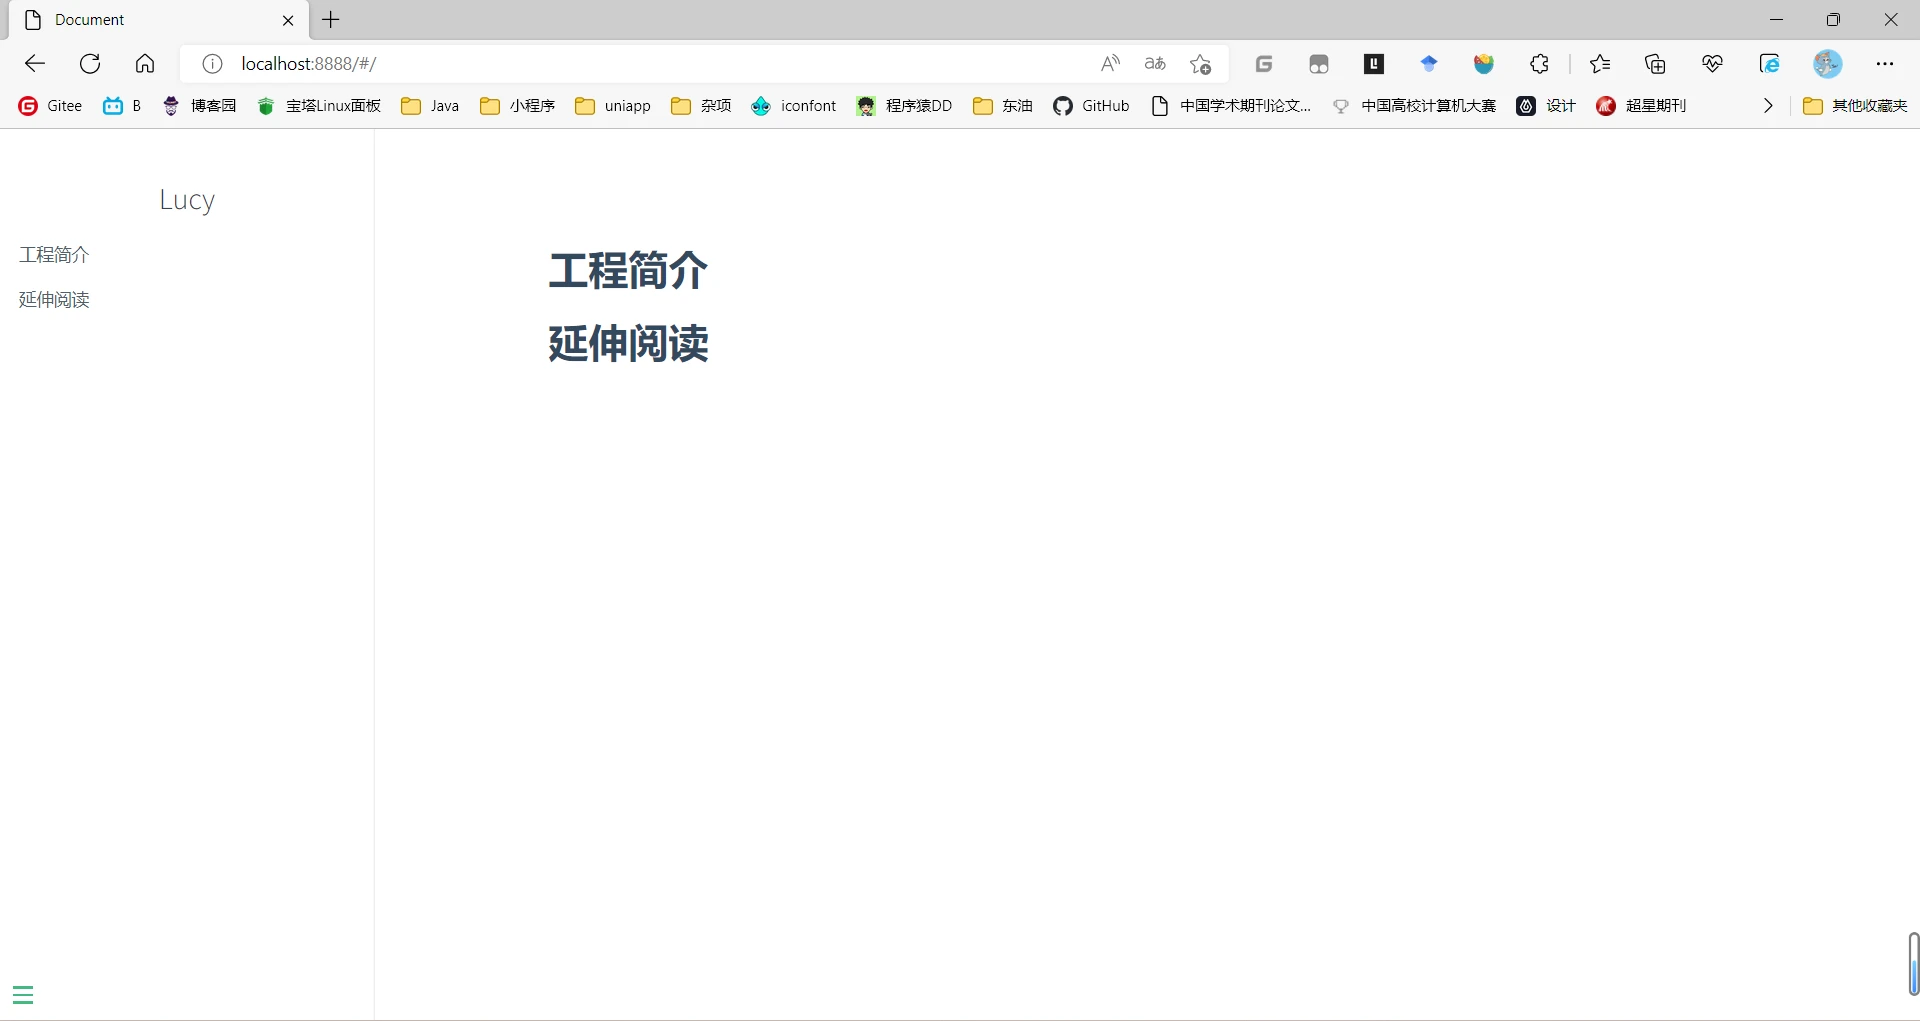
Task: View site information icon in address bar
Action: [x=212, y=64]
